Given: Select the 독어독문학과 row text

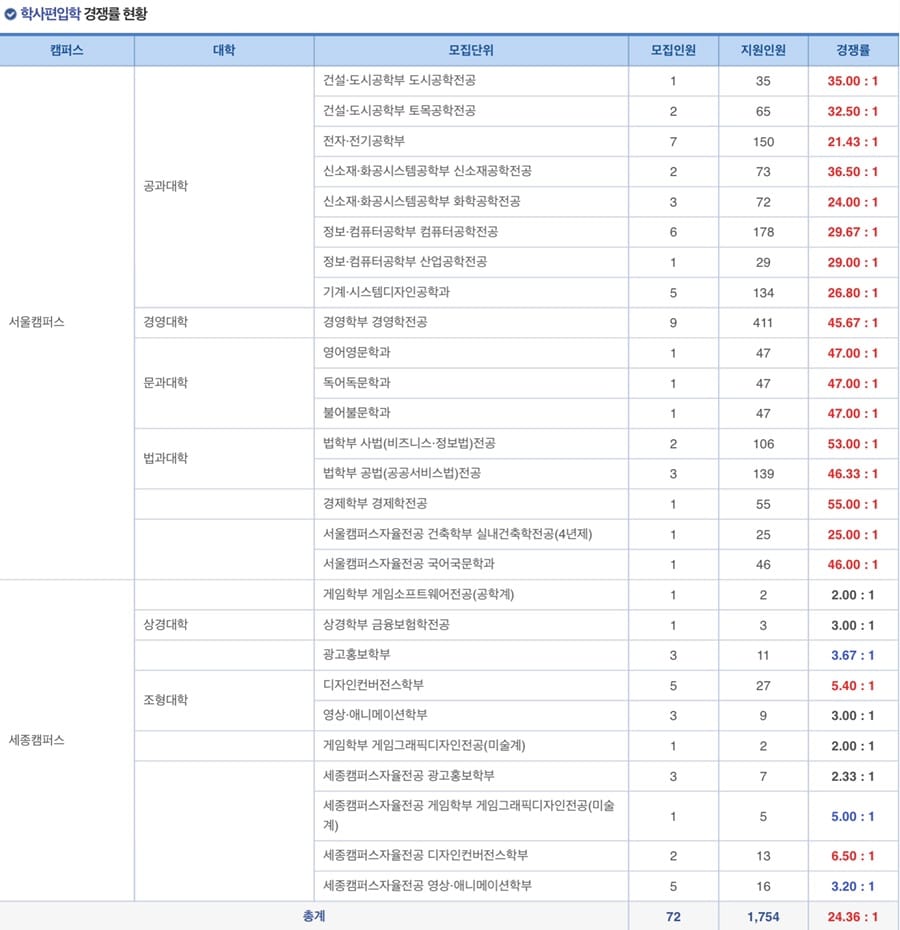Looking at the screenshot, I should [357, 383].
